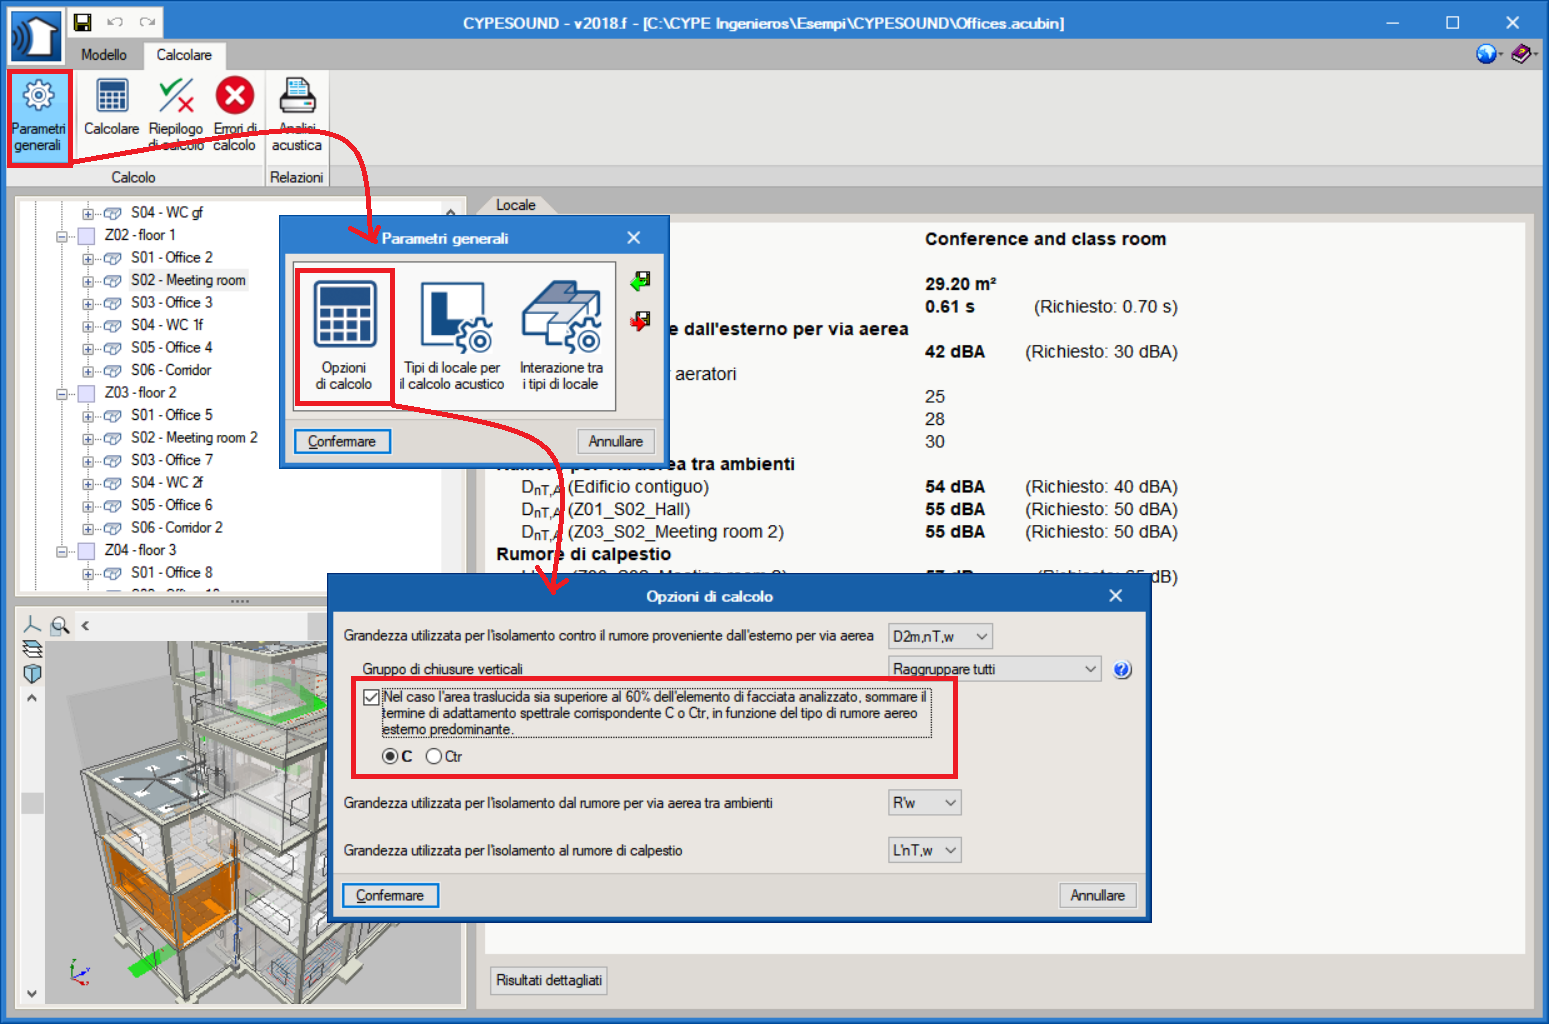Click zoom magnifier in 3D view
The width and height of the screenshot is (1549, 1024).
(60, 625)
